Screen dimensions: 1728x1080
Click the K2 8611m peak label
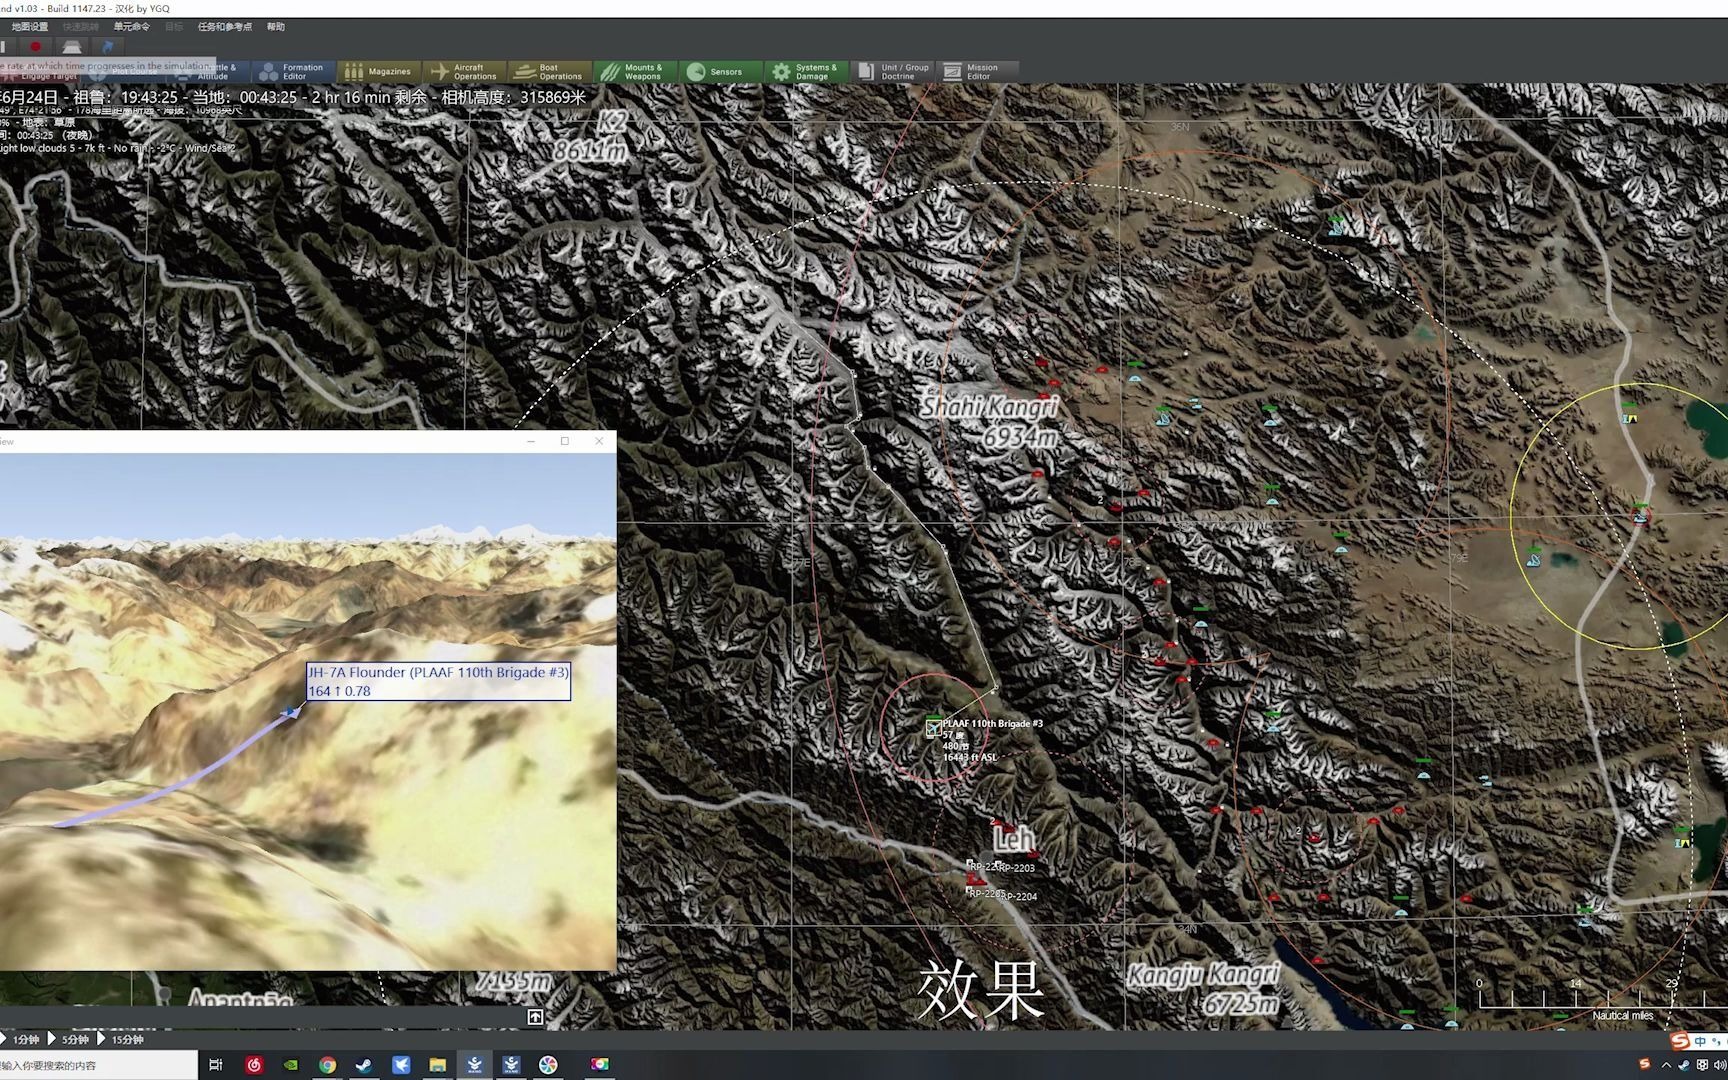pyautogui.click(x=592, y=137)
